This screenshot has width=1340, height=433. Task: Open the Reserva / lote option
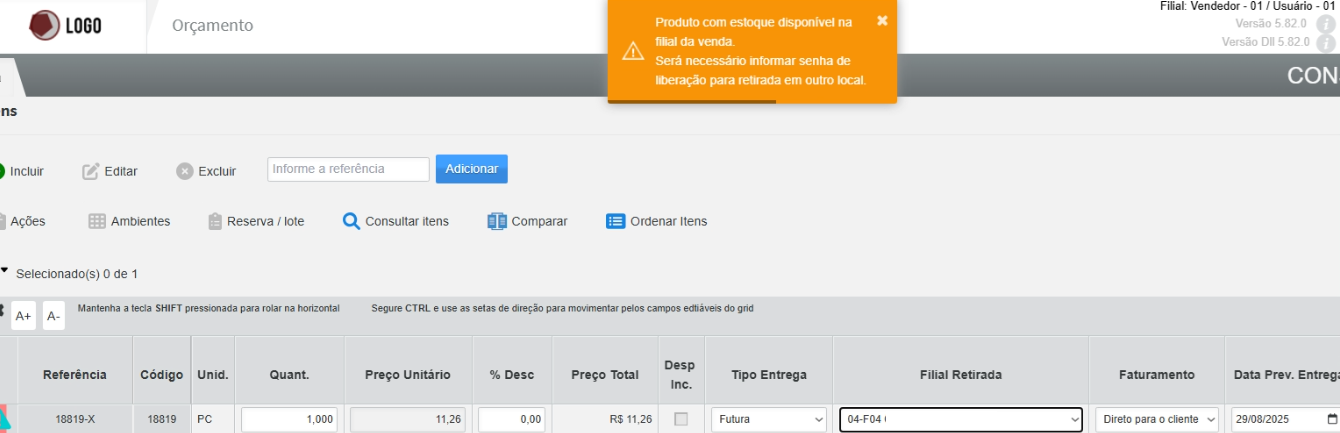click(x=266, y=221)
